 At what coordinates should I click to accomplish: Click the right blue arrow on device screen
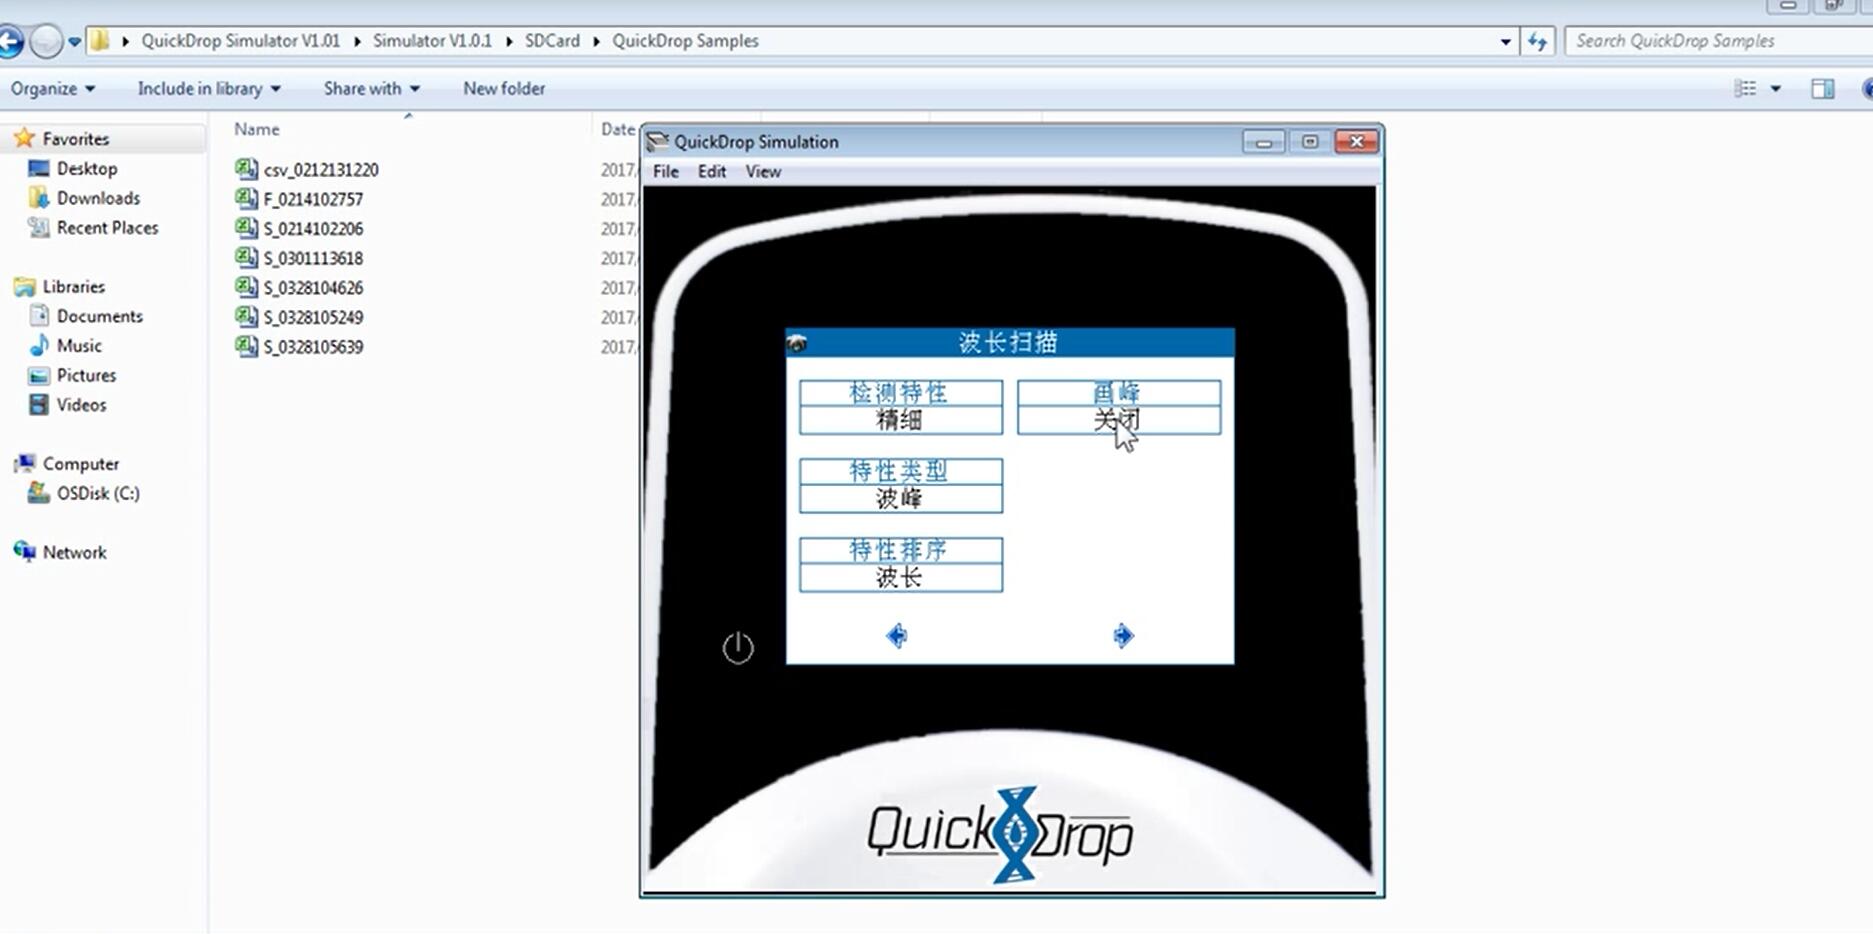1123,635
